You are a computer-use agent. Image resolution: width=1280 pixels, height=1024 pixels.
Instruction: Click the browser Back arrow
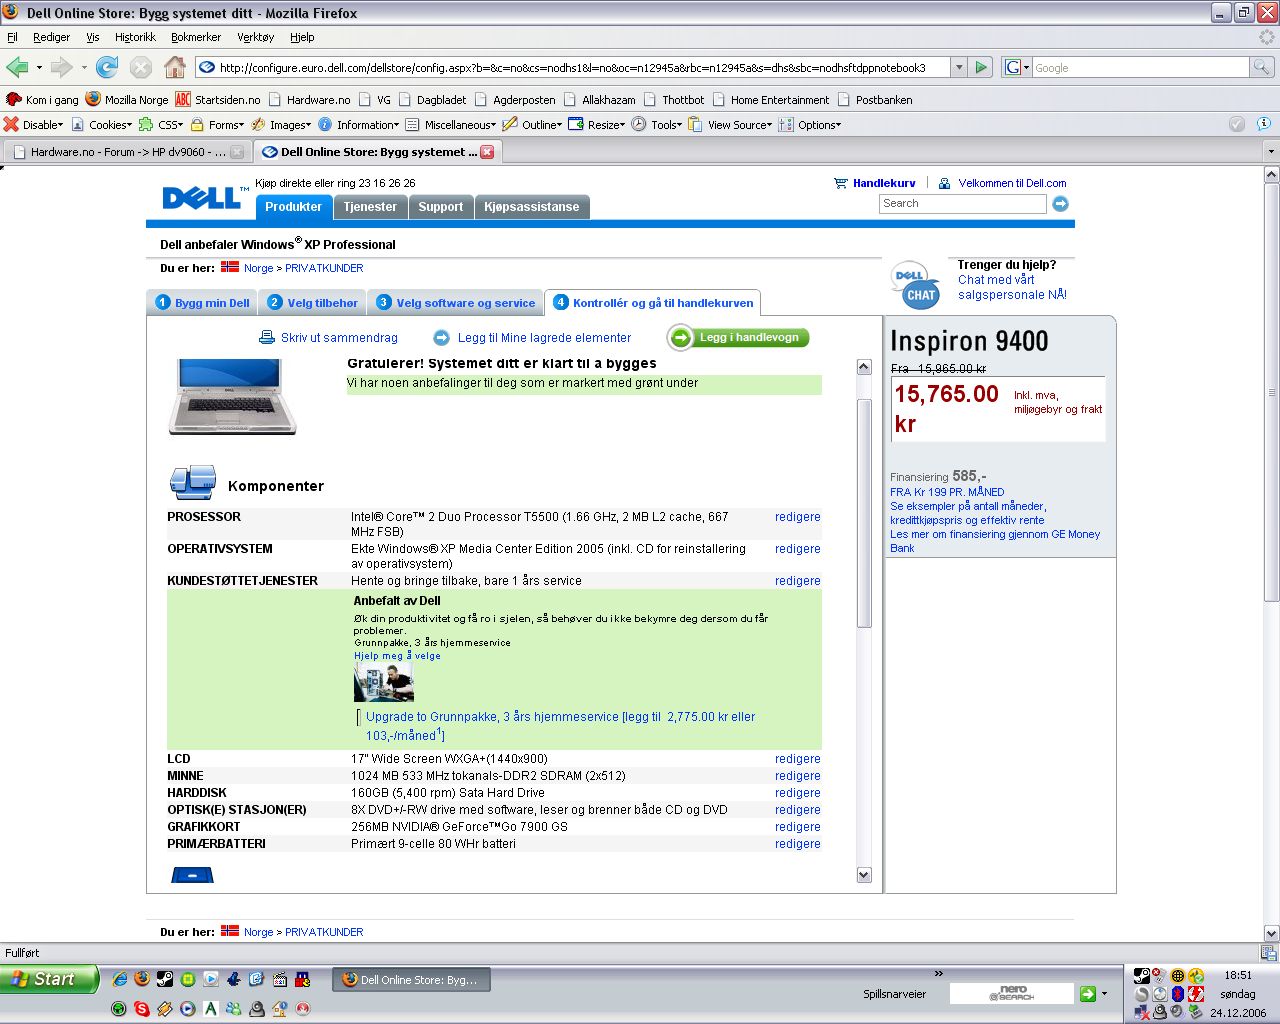pyautogui.click(x=17, y=67)
